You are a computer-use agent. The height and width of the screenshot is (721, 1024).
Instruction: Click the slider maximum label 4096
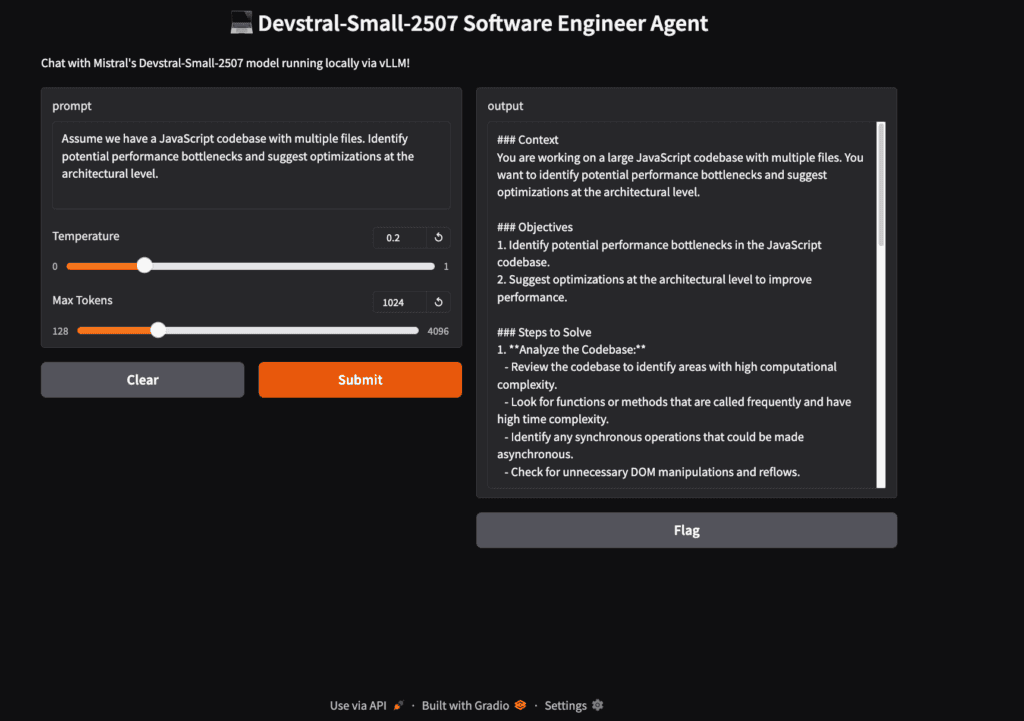point(438,331)
